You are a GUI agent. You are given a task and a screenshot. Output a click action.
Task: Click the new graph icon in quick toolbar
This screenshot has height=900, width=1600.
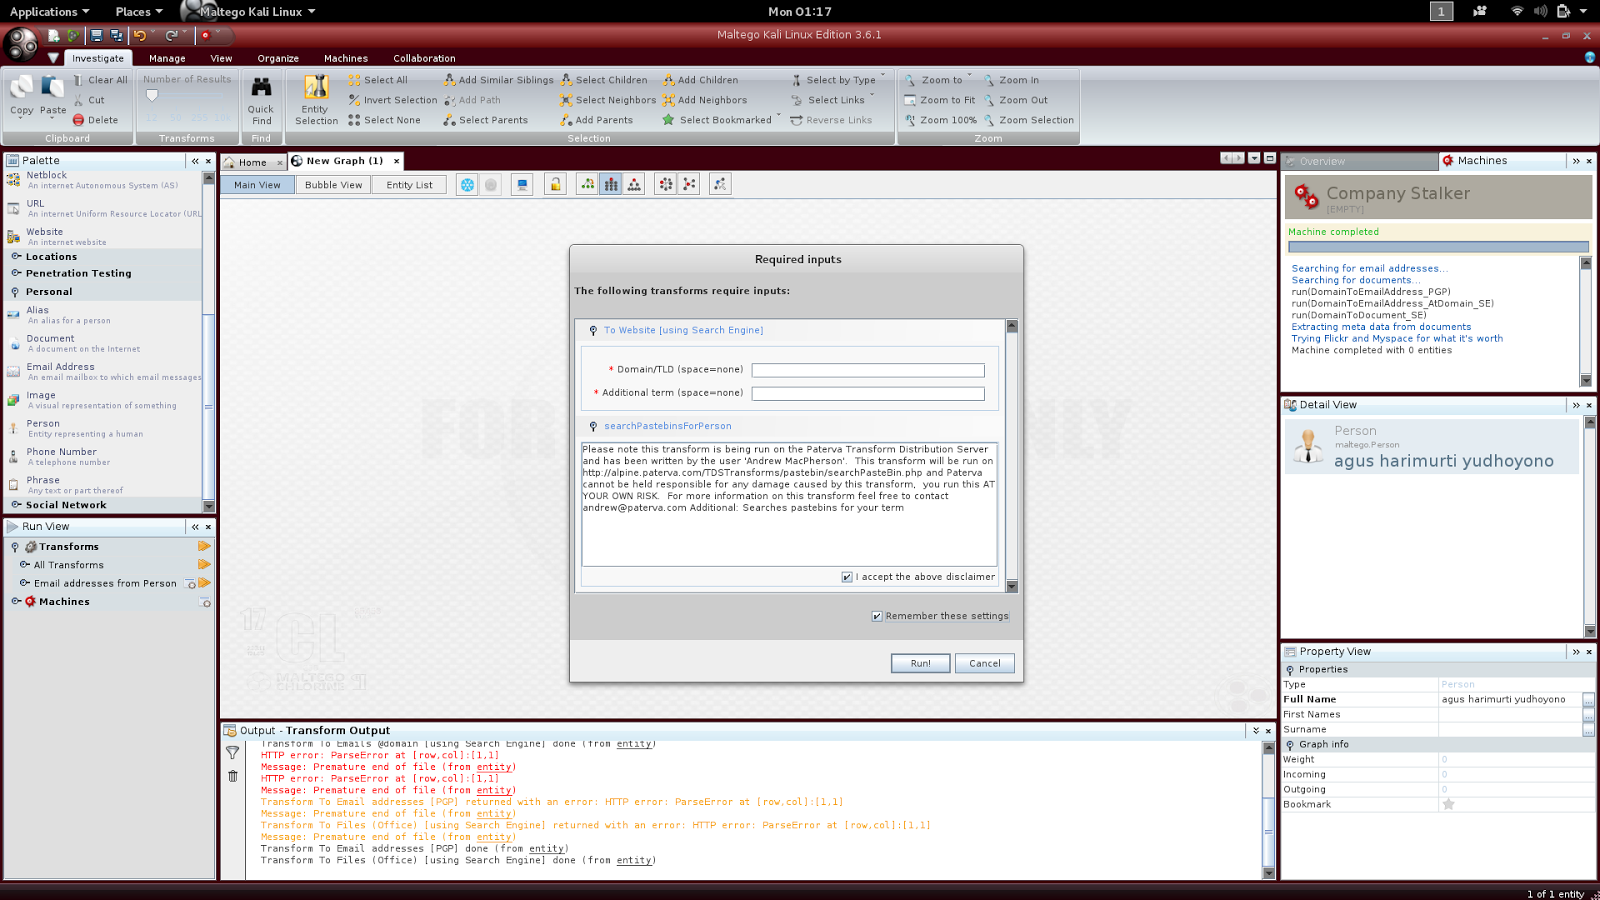pyautogui.click(x=54, y=36)
